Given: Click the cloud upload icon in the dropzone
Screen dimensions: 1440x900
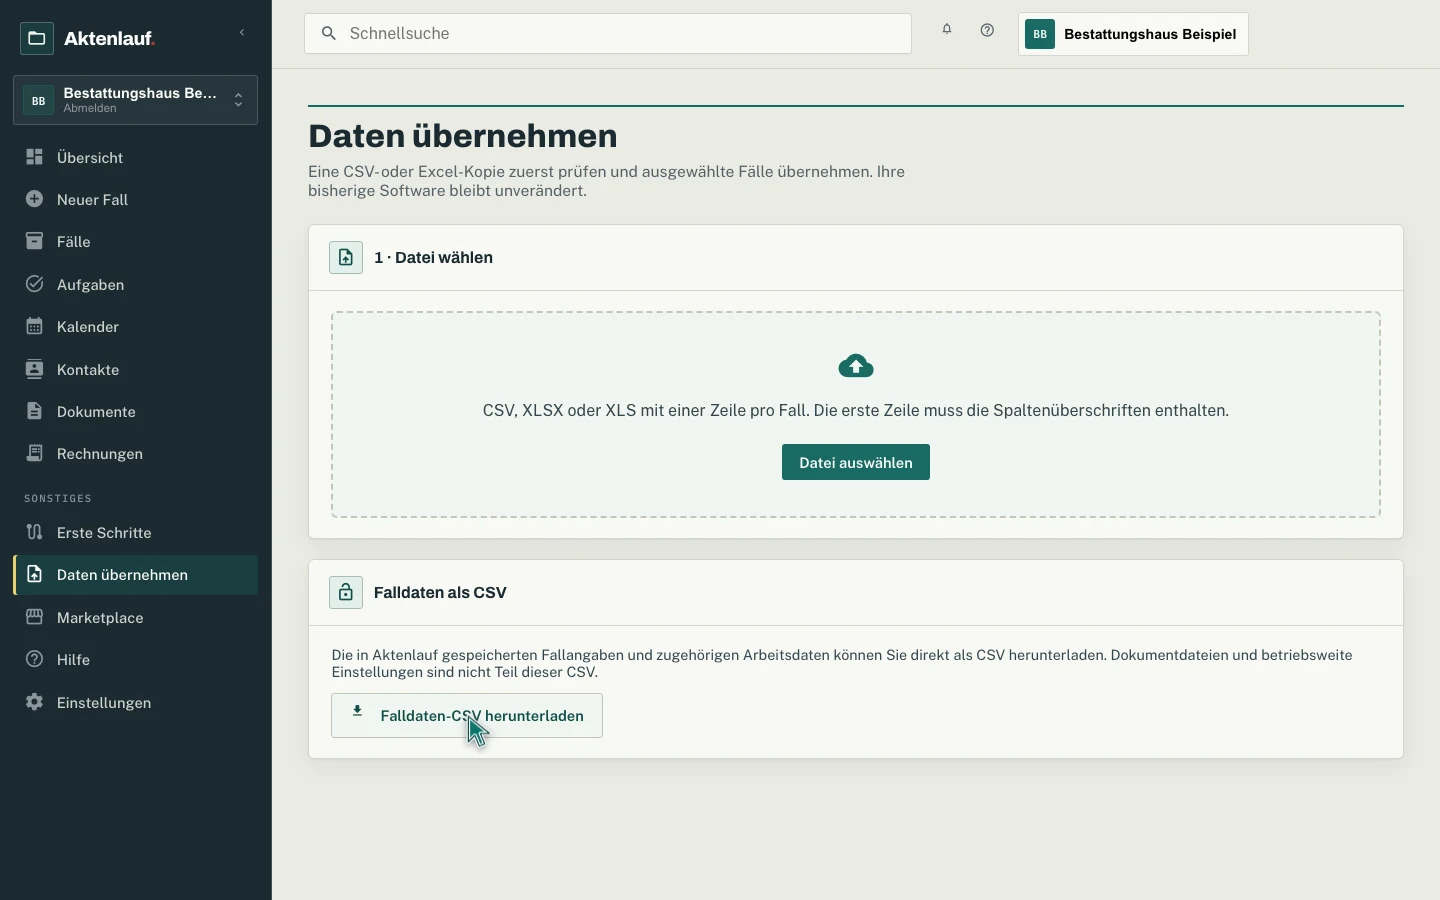Looking at the screenshot, I should point(856,366).
